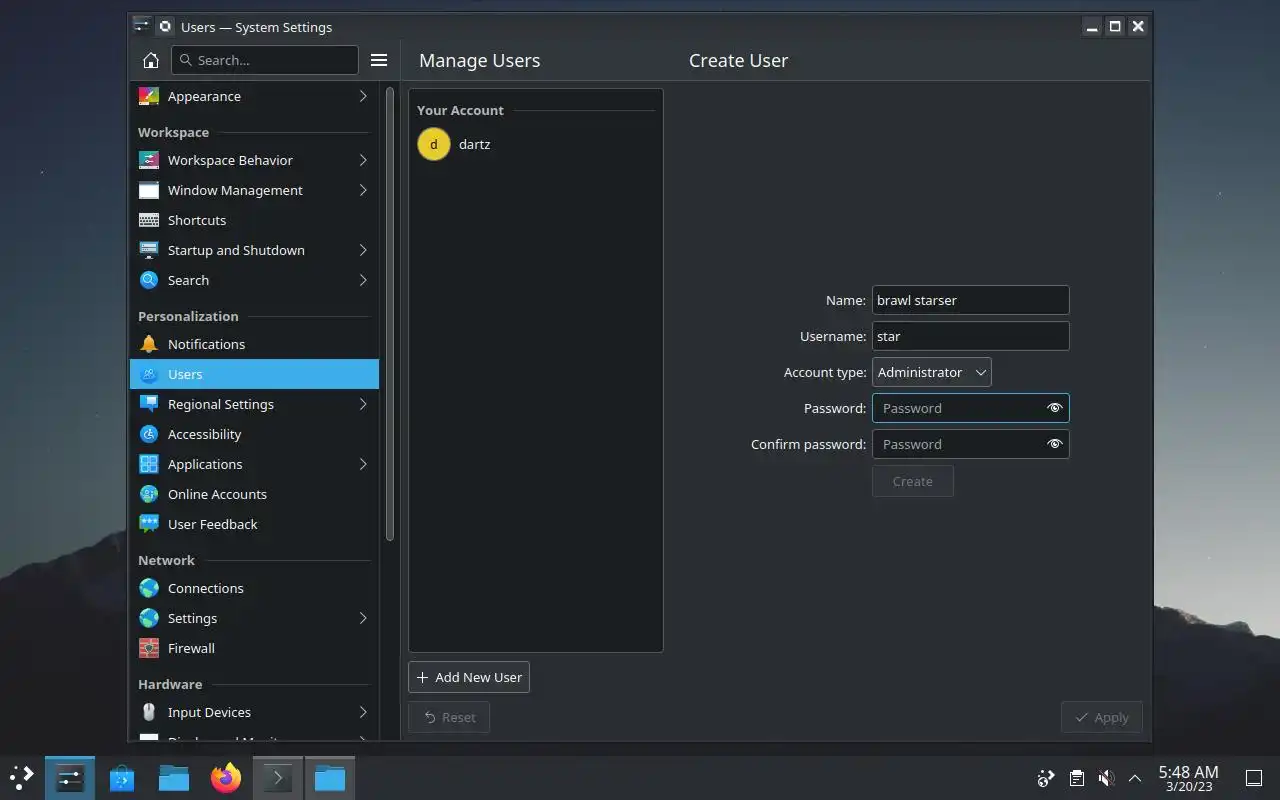Expand Input Devices chevron
Image resolution: width=1280 pixels, height=800 pixels.
coord(363,712)
